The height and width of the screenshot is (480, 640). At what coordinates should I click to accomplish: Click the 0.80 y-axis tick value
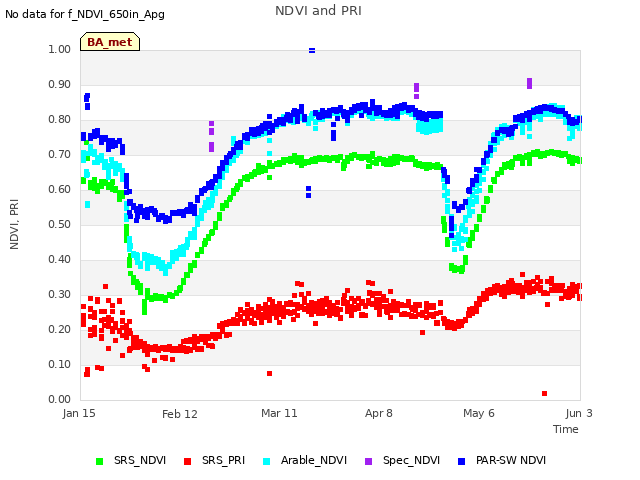(60, 120)
